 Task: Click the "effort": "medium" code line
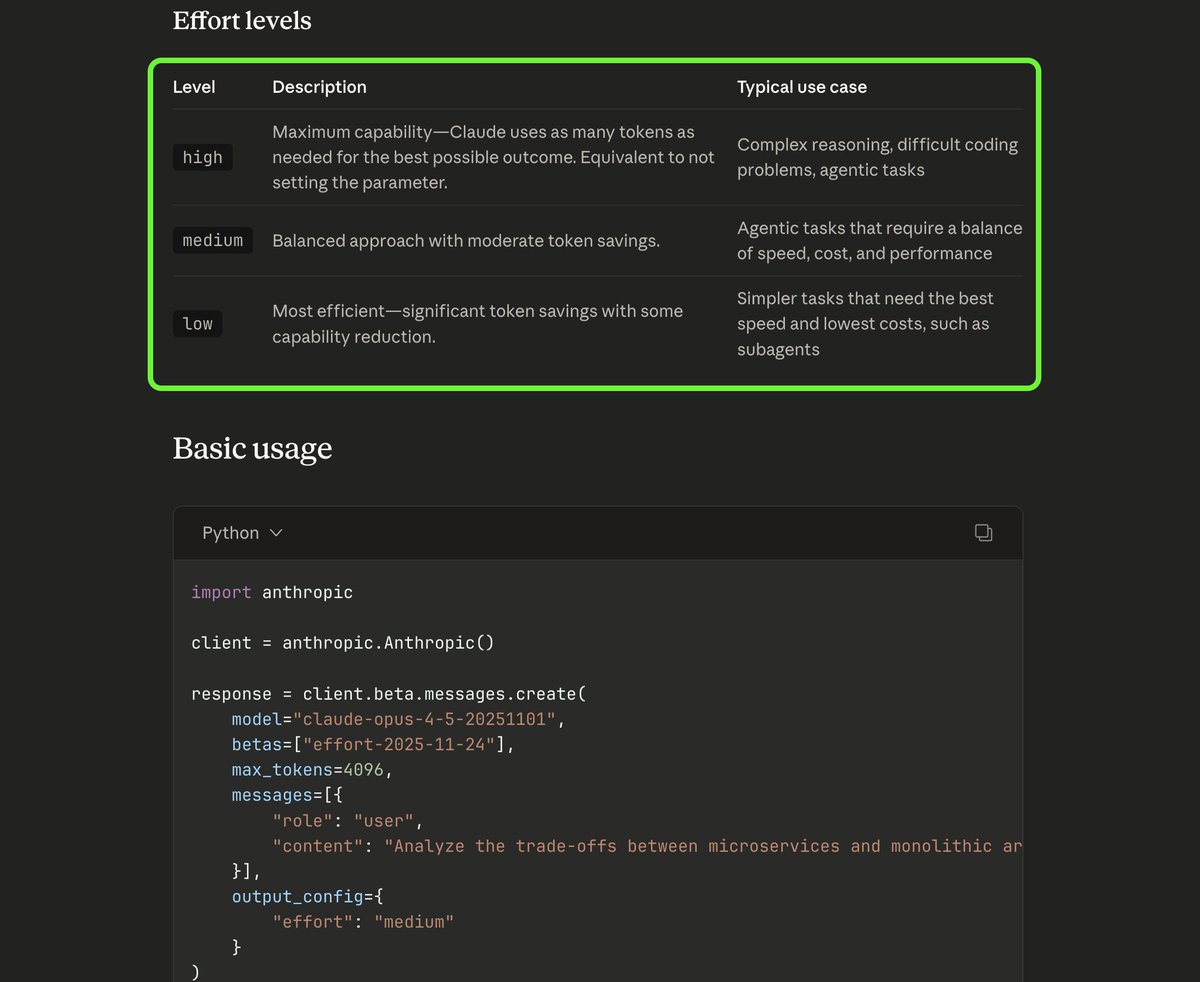pyautogui.click(x=363, y=921)
